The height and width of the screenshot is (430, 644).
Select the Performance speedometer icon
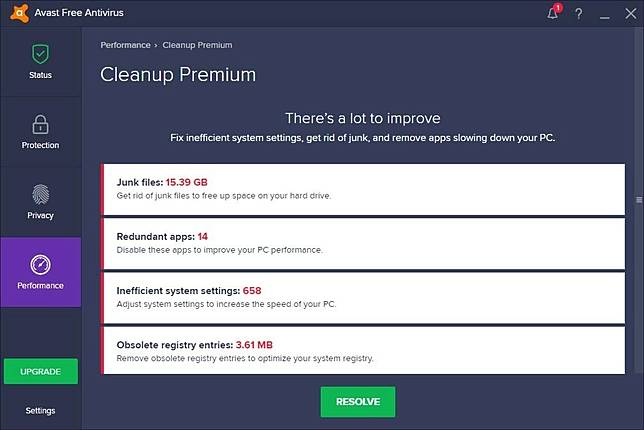(x=40, y=264)
